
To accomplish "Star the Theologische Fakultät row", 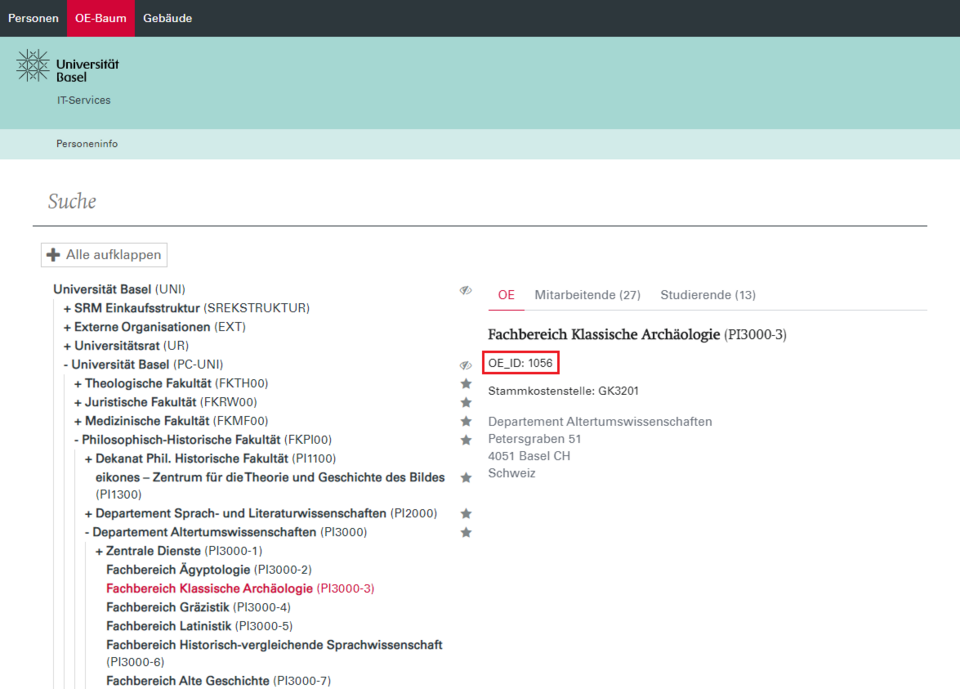I will pyautogui.click(x=466, y=384).
